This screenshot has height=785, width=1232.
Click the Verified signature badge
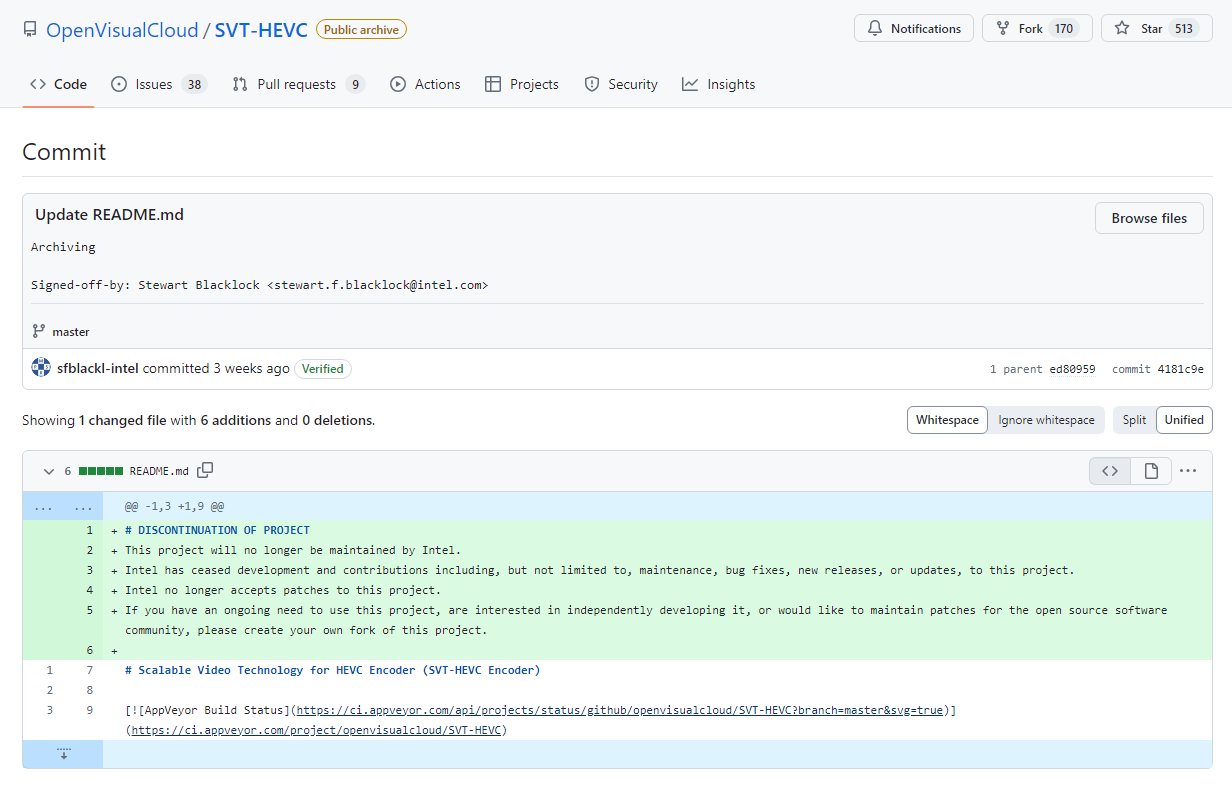coord(323,369)
